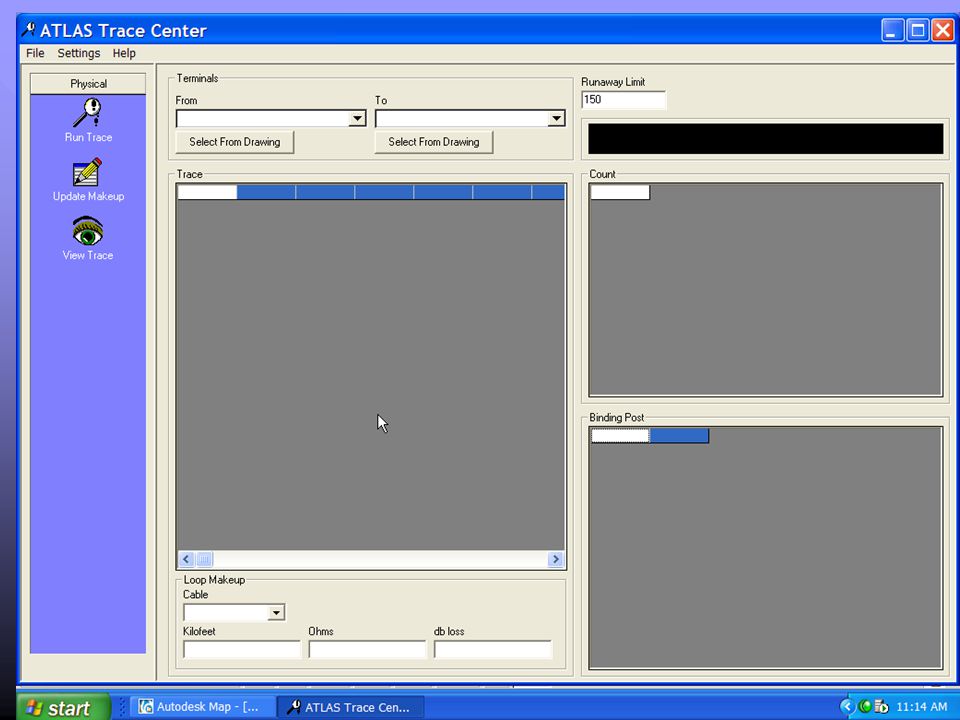Click the Trace horizontal scrollbar thumb
Viewport: 960px width, 720px height.
(x=204, y=559)
